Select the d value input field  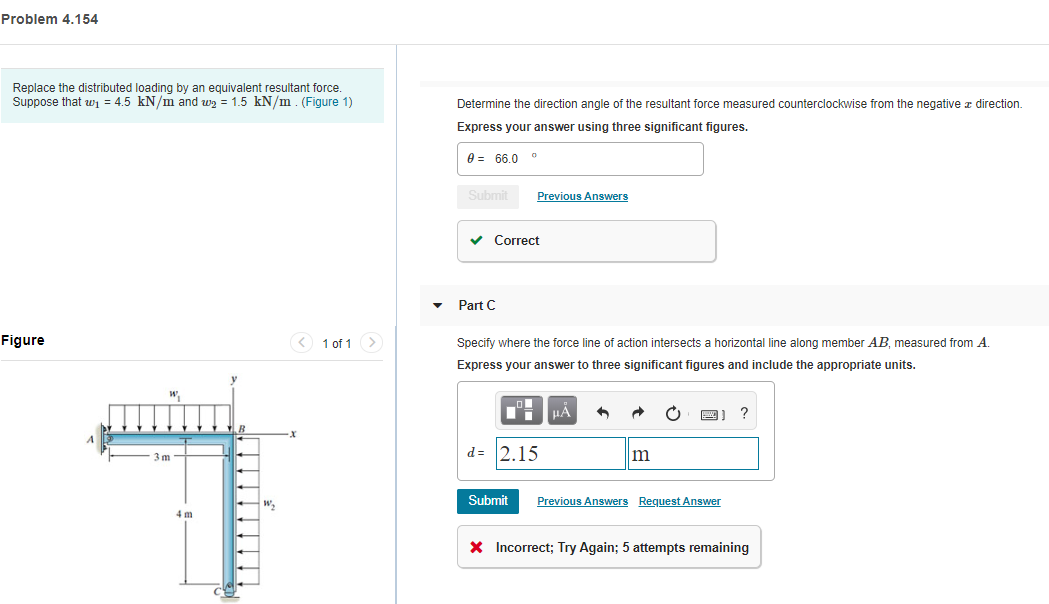(560, 453)
